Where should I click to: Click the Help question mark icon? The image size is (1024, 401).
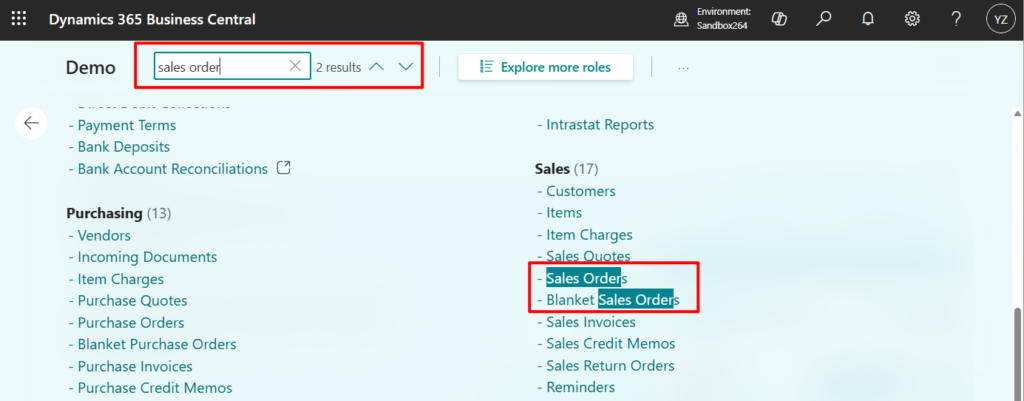coord(956,19)
